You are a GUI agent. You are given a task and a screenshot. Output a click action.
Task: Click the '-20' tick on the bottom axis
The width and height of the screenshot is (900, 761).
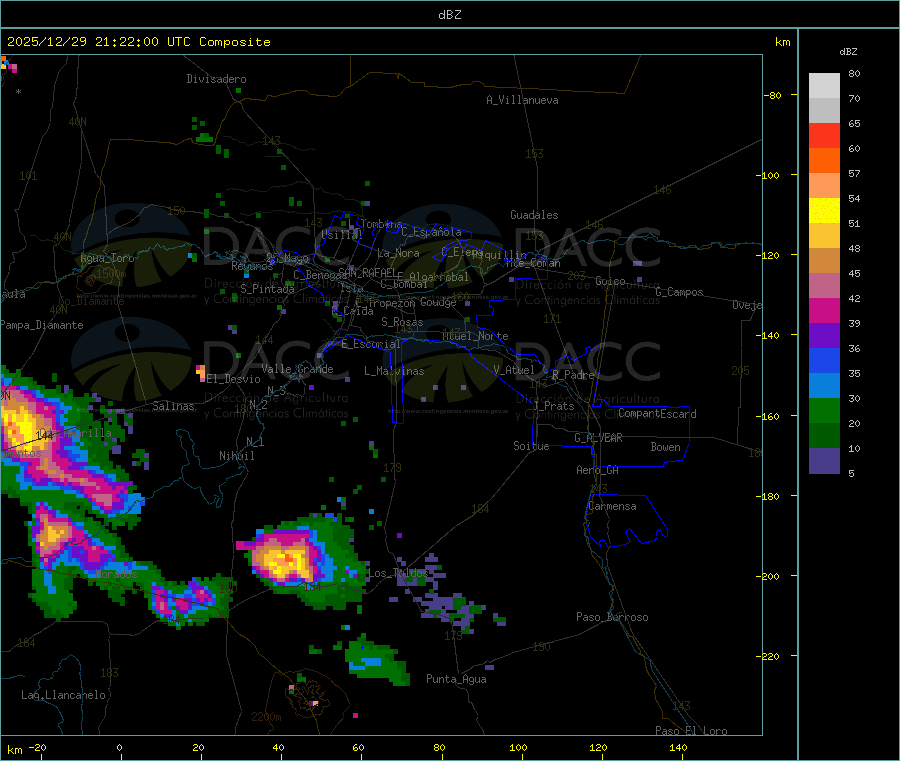coord(37,747)
